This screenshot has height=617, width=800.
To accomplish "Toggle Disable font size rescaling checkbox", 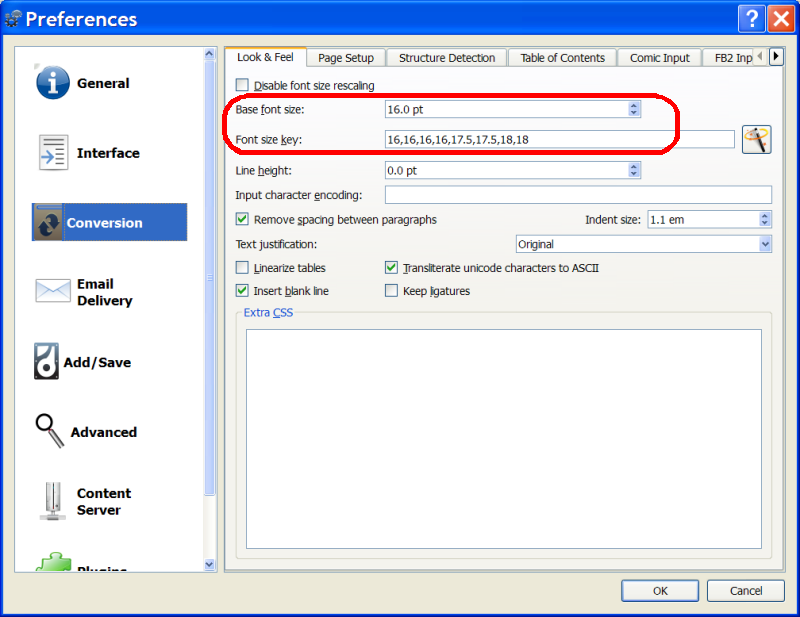I will [x=242, y=85].
